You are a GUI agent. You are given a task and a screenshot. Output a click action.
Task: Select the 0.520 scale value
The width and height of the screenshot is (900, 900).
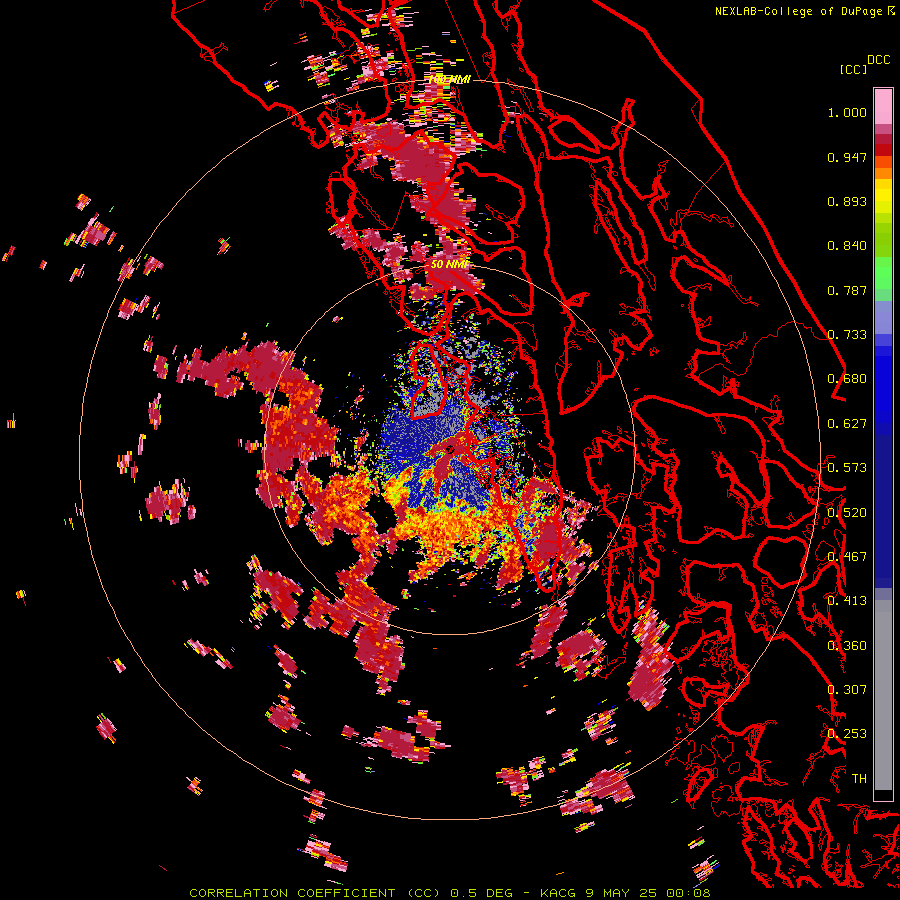[x=847, y=513]
